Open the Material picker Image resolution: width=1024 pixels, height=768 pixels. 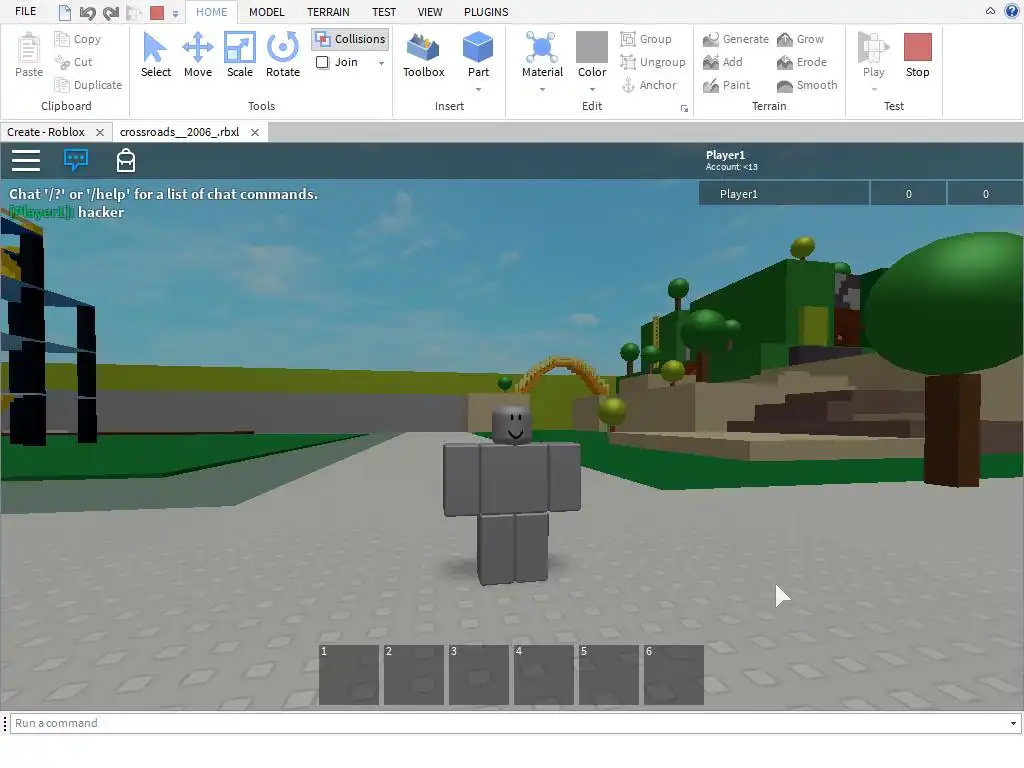click(542, 55)
